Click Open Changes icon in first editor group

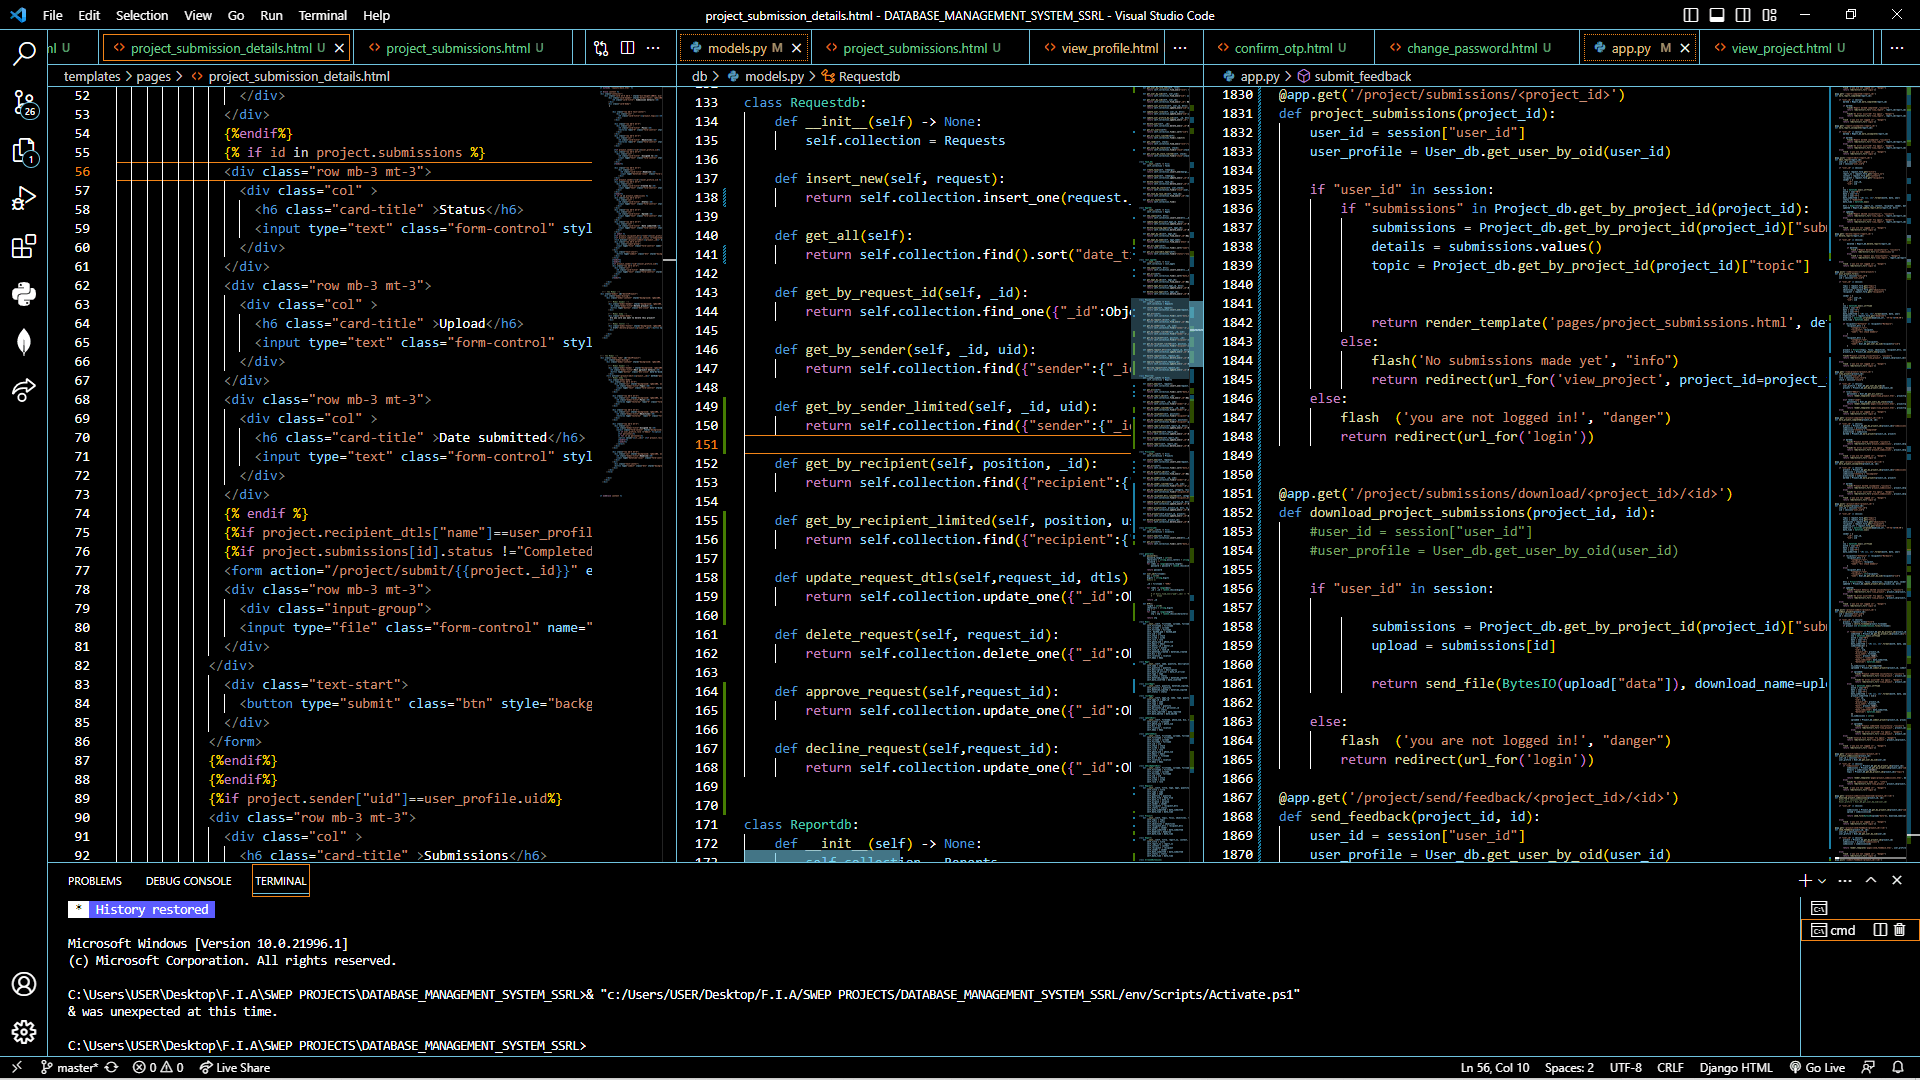pyautogui.click(x=601, y=48)
